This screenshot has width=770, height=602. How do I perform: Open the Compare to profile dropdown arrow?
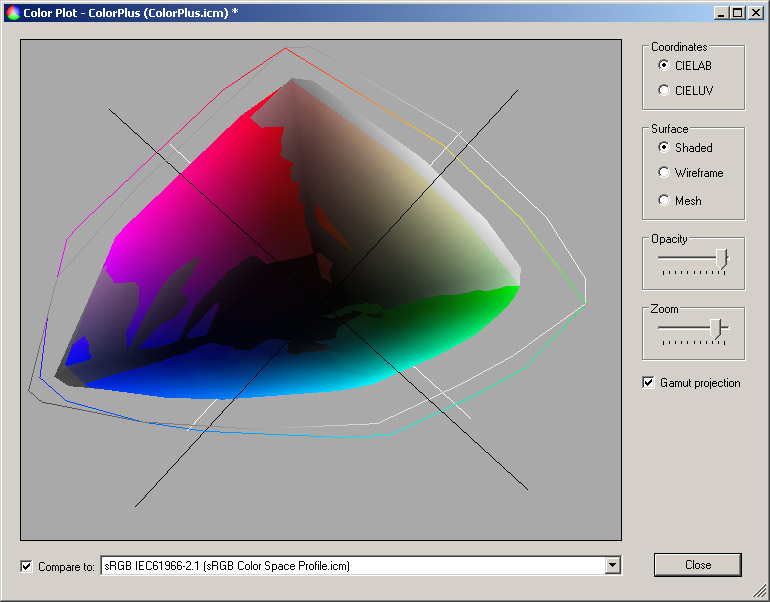(612, 565)
